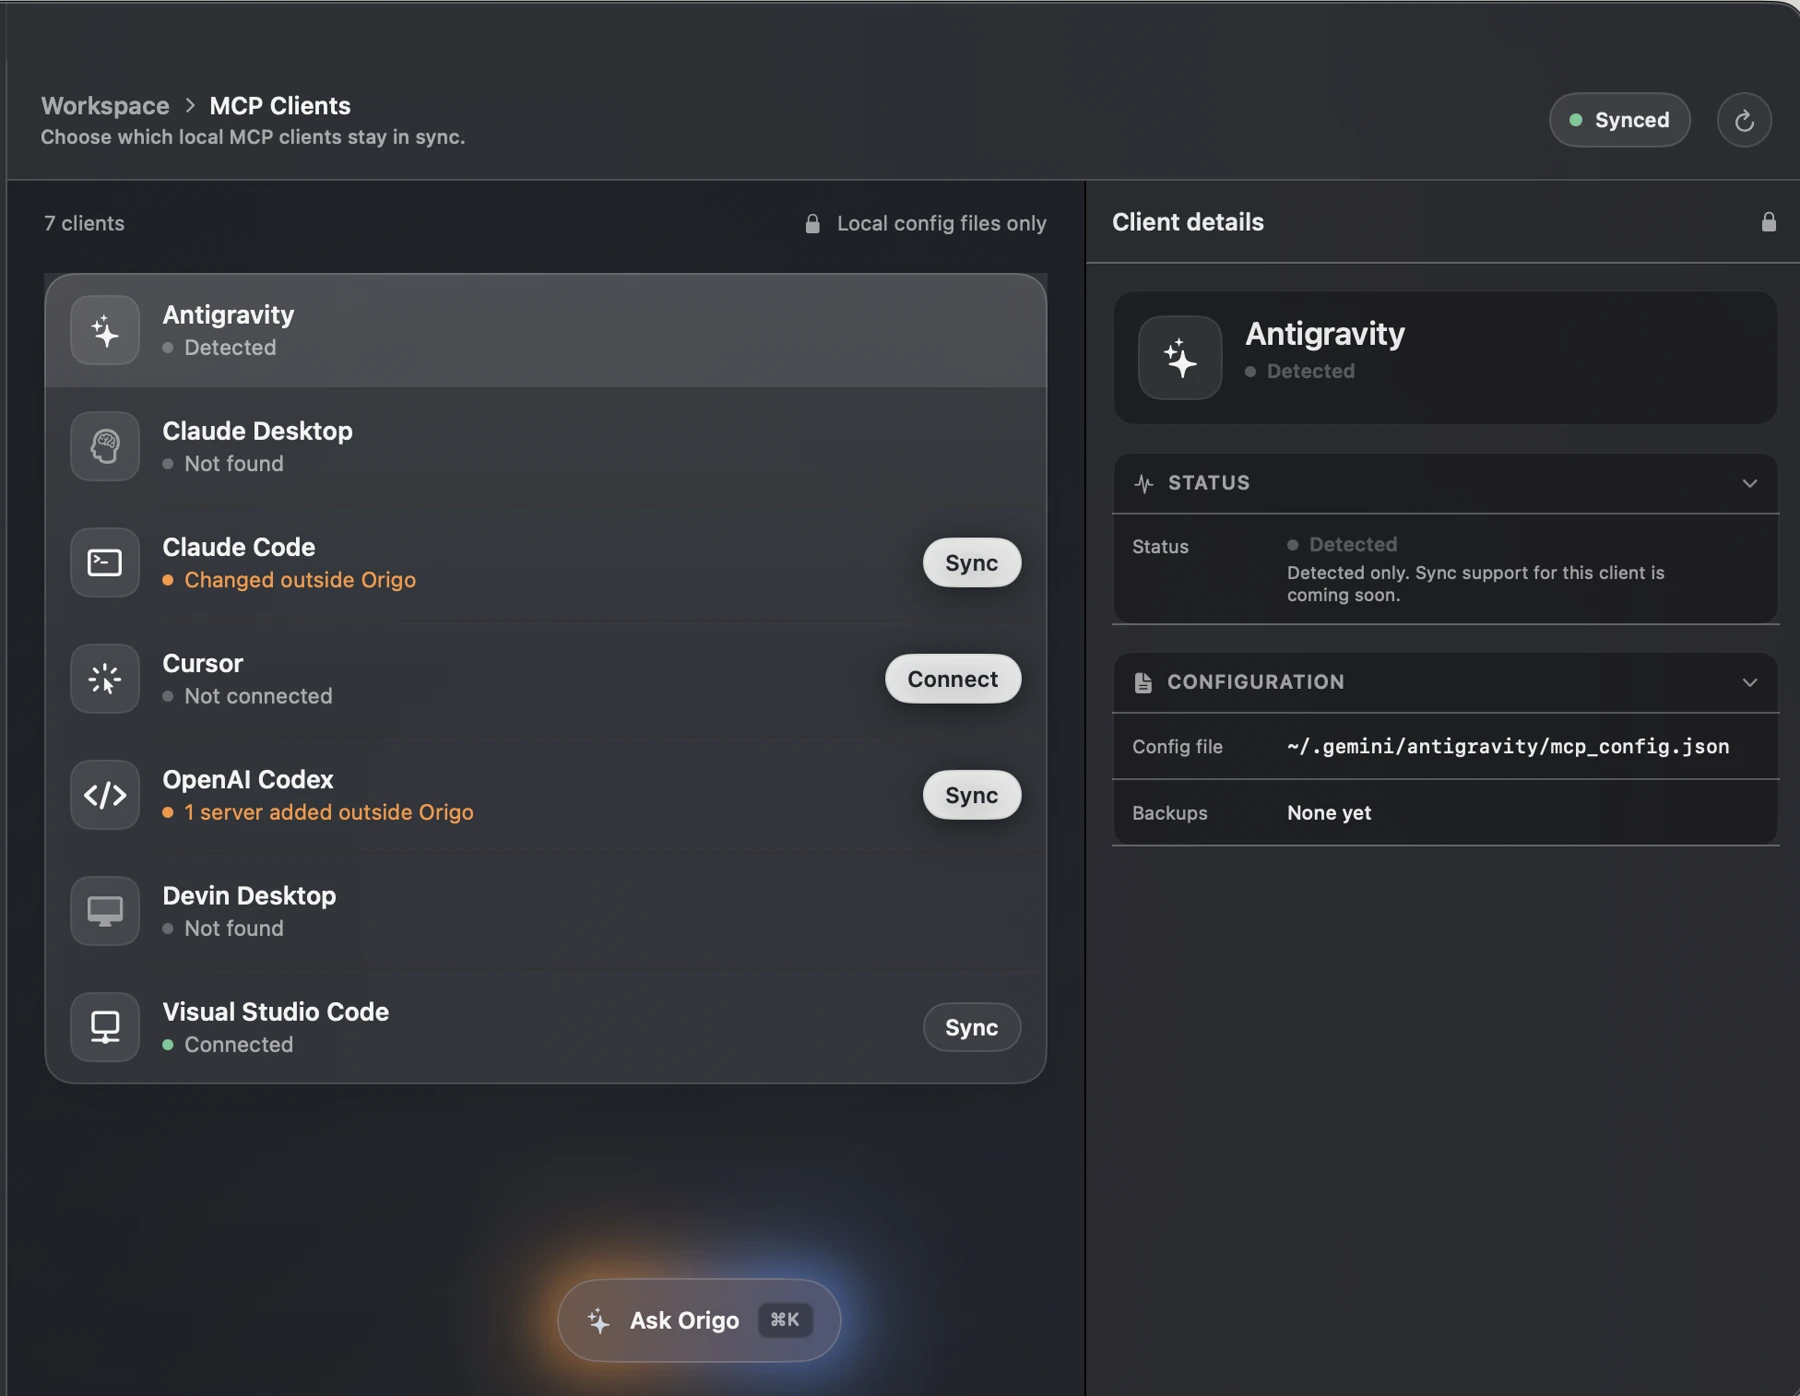Click the OpenAI Codex code brackets icon
Image resolution: width=1800 pixels, height=1396 pixels.
[x=105, y=794]
